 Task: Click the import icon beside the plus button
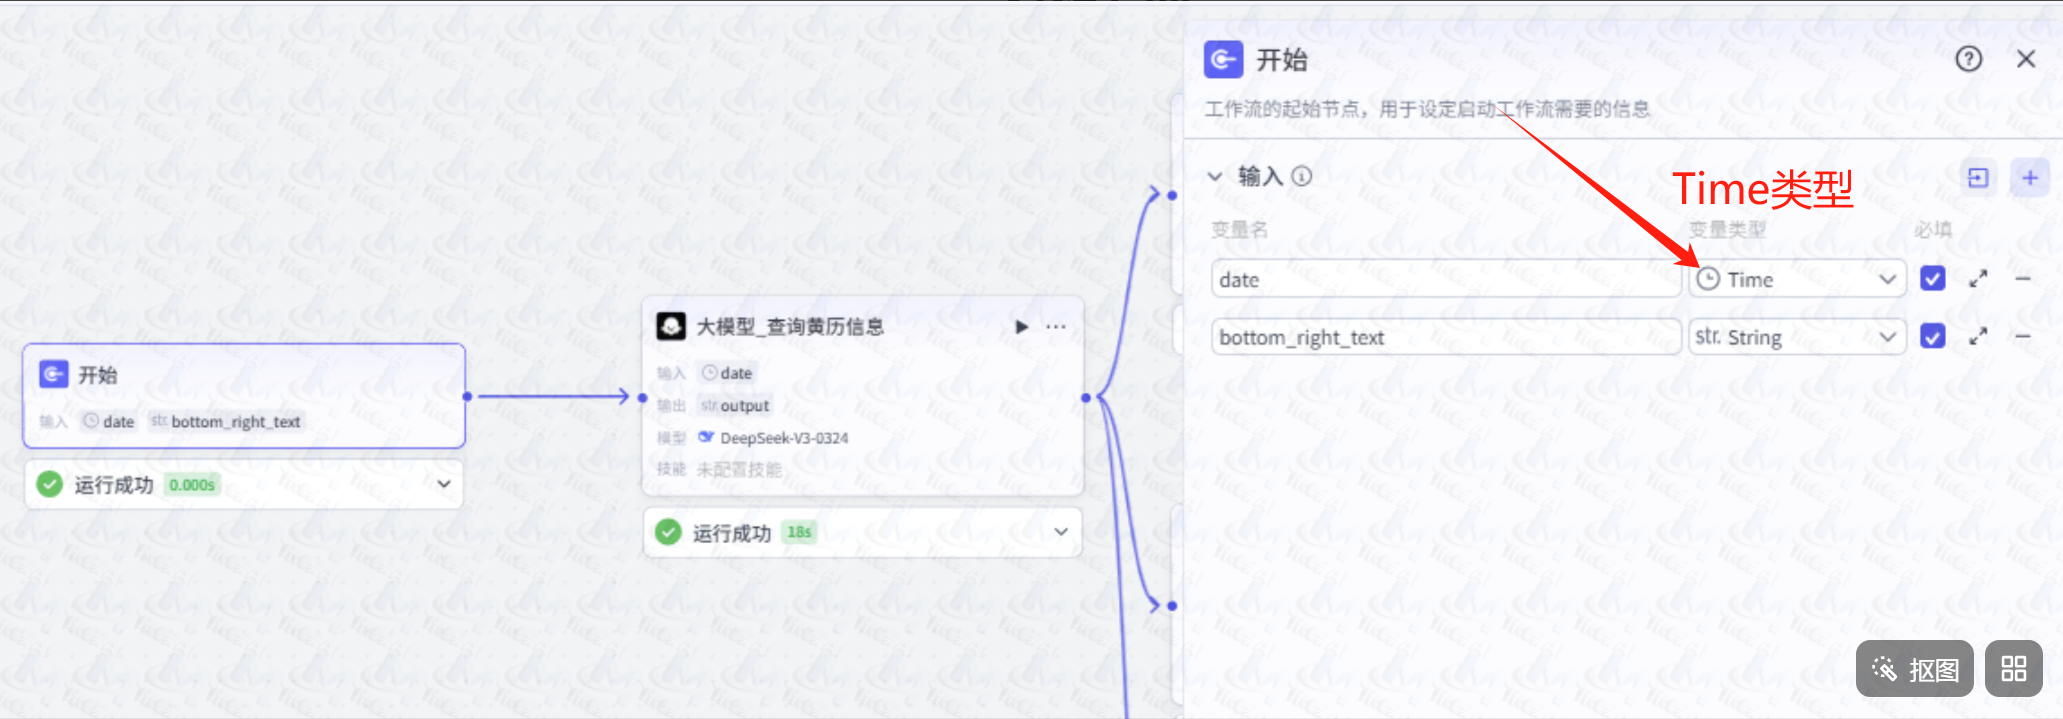pyautogui.click(x=1978, y=178)
